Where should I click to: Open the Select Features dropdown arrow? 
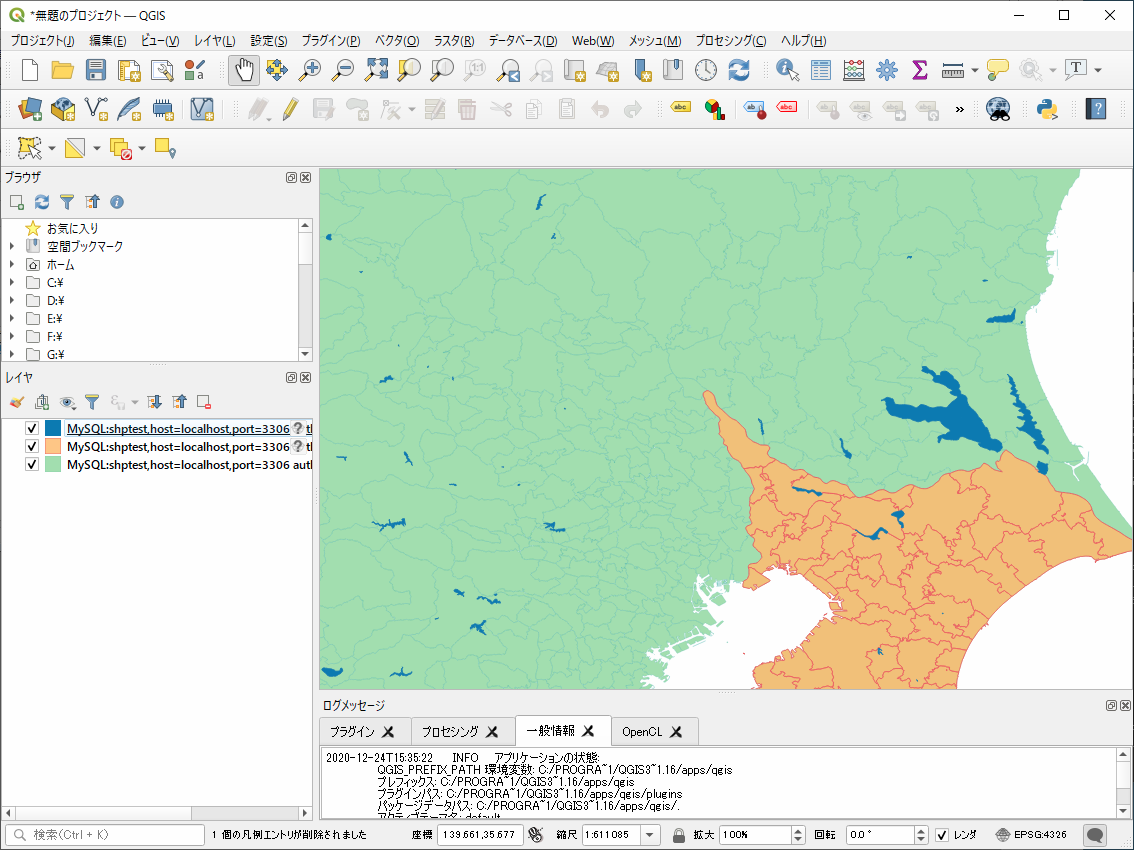52,148
